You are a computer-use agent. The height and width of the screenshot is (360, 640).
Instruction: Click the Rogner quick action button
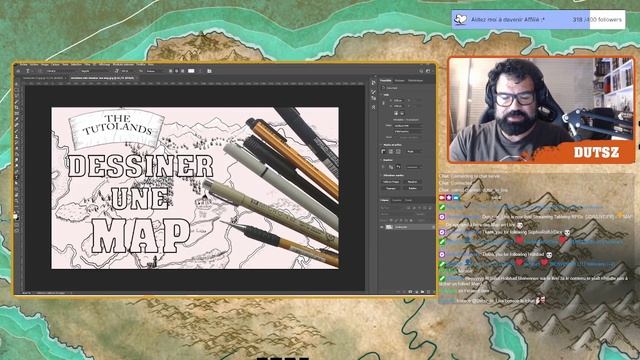pos(391,188)
